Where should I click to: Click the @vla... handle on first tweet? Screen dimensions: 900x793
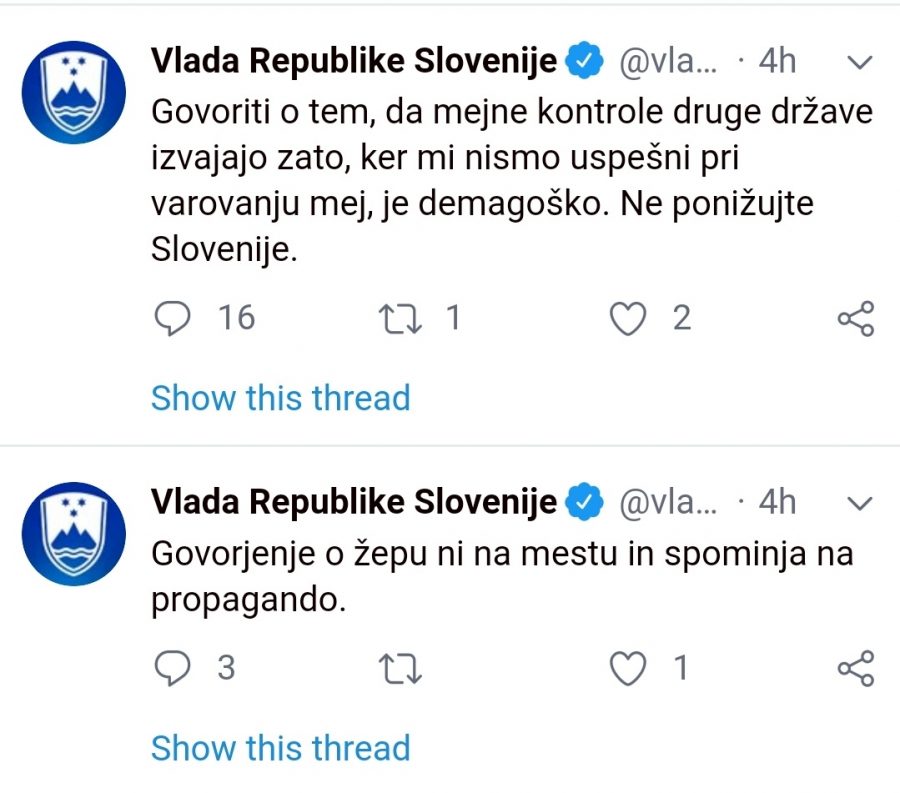(x=668, y=61)
